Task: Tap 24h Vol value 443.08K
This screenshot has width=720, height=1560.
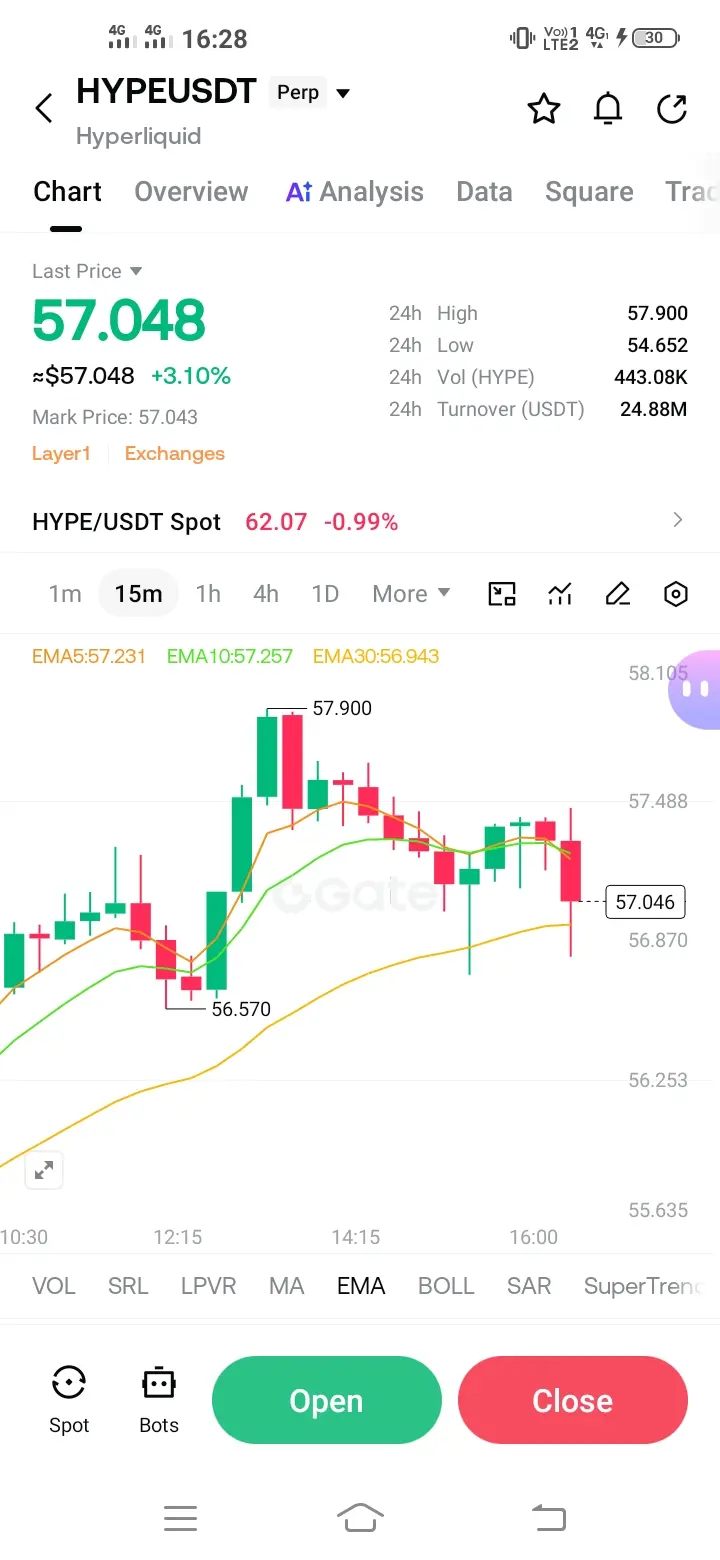Action: [x=651, y=377]
